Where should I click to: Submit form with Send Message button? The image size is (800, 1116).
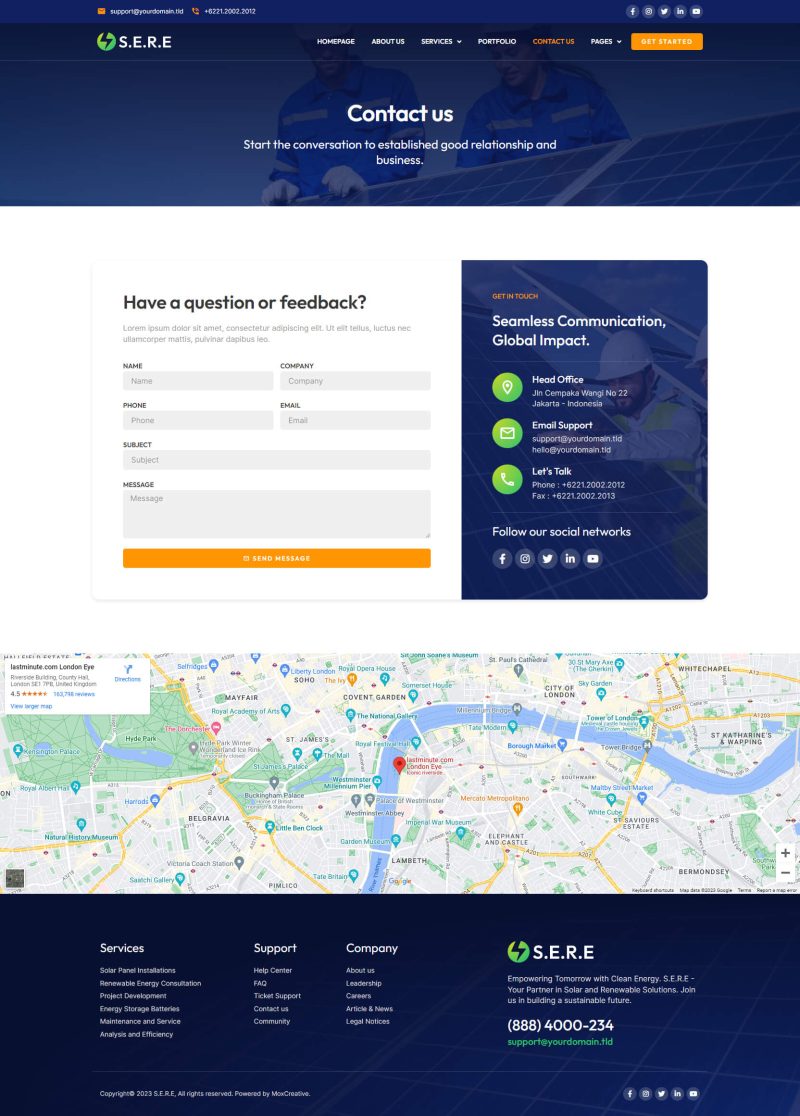[x=277, y=558]
